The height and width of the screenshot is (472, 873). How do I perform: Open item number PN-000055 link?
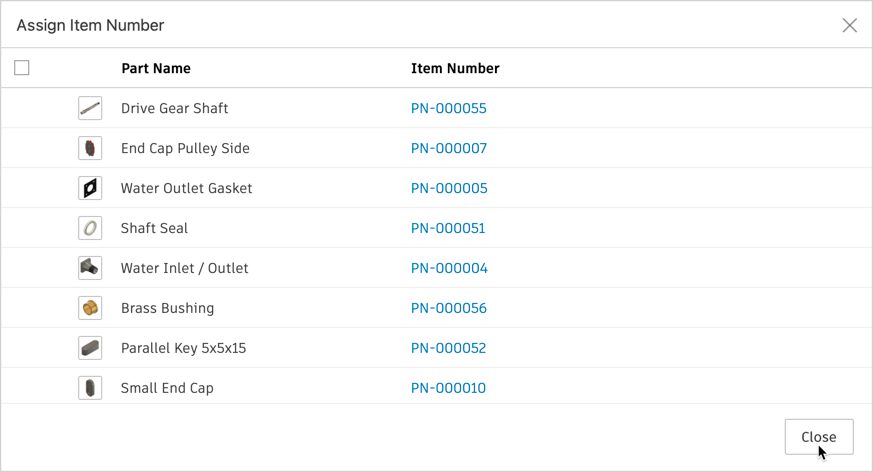tap(449, 108)
